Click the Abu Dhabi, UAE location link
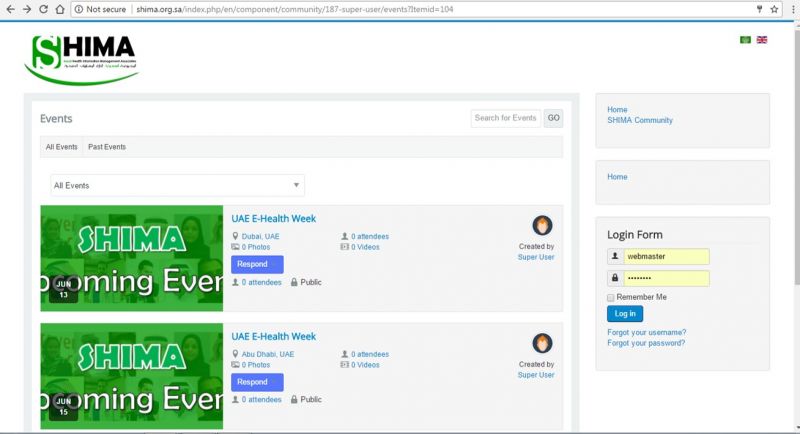 [x=268, y=354]
